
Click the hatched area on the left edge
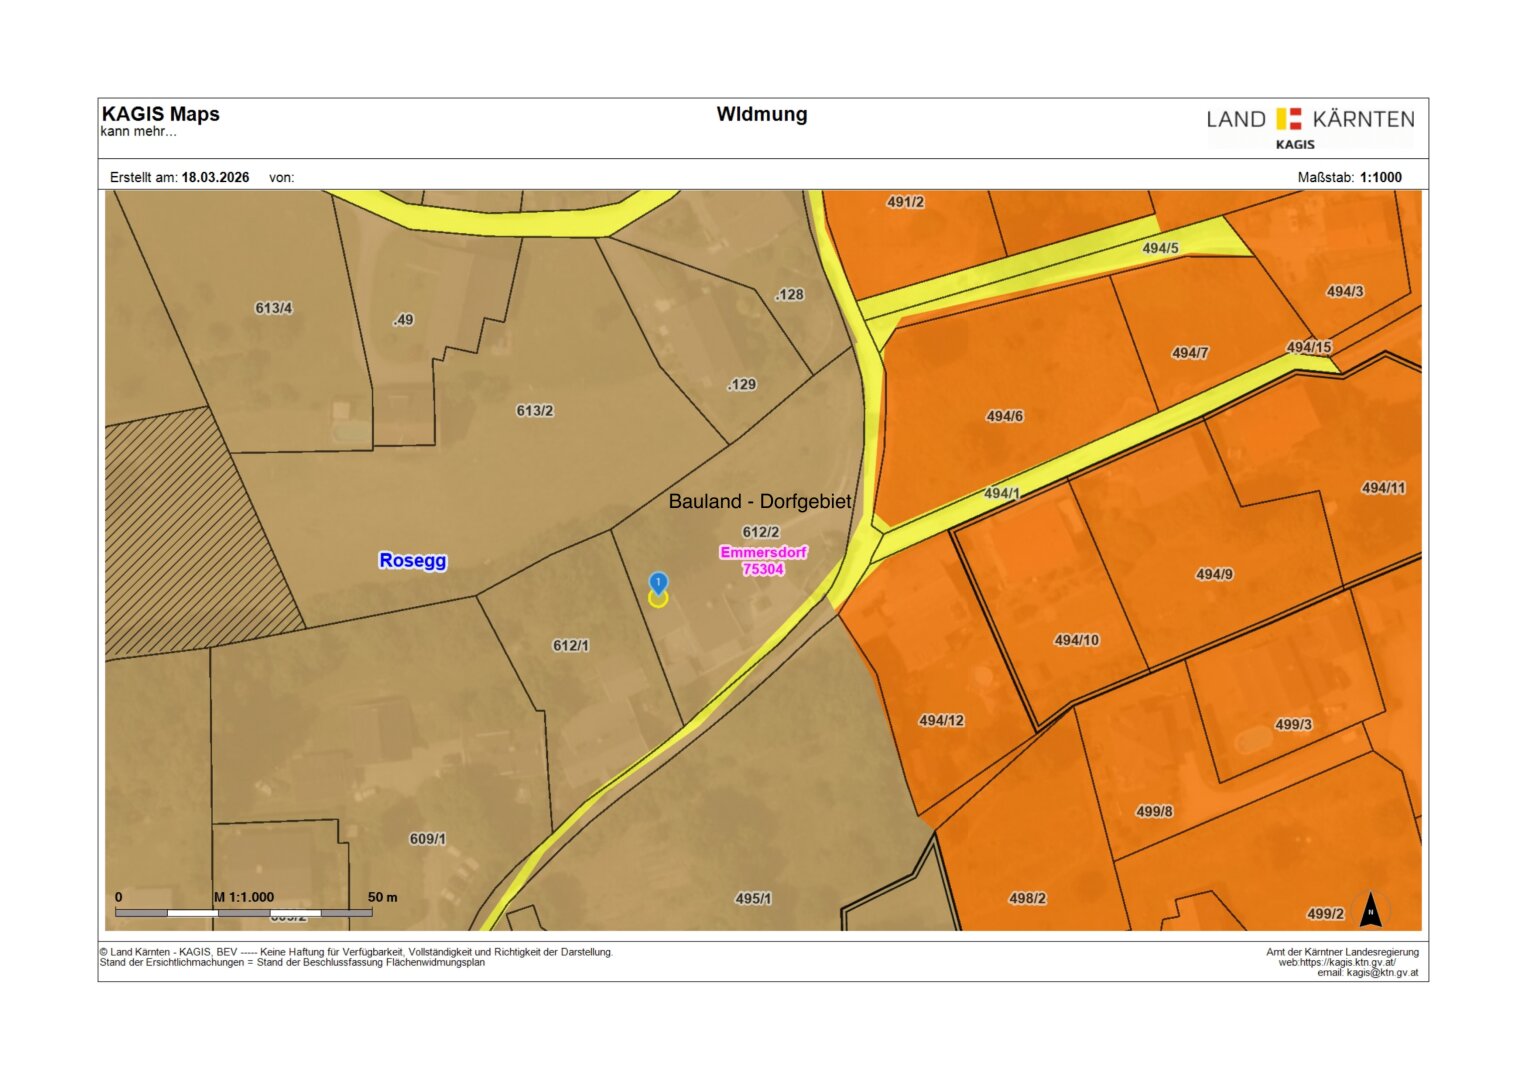tap(180, 540)
